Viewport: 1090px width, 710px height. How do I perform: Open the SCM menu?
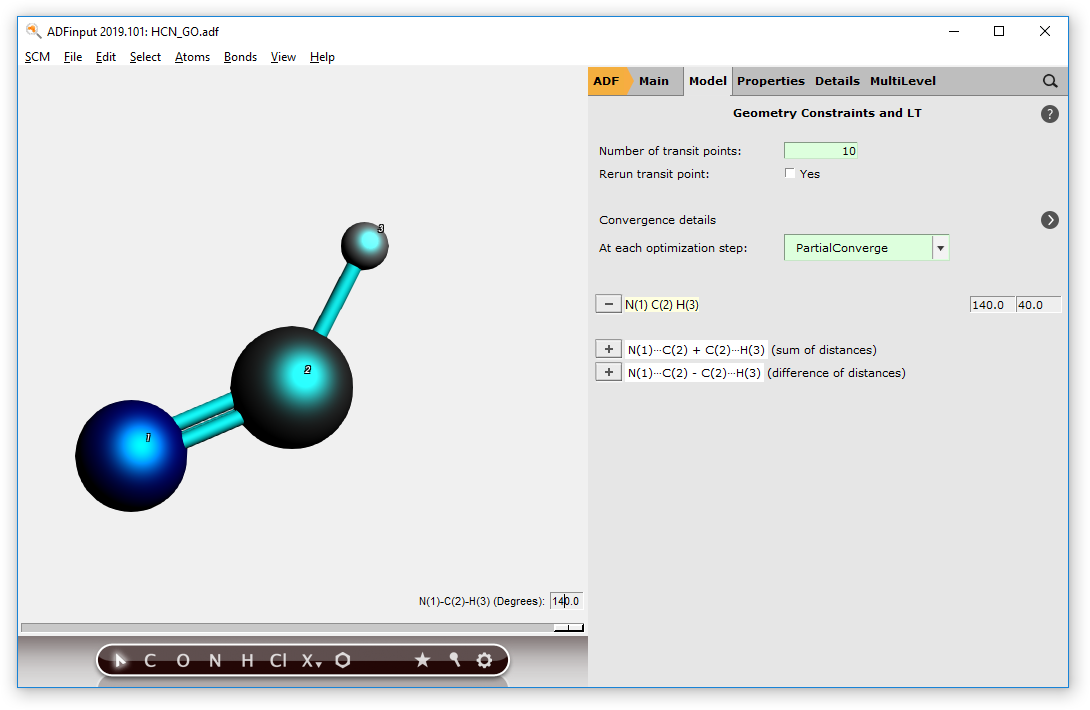pyautogui.click(x=38, y=57)
